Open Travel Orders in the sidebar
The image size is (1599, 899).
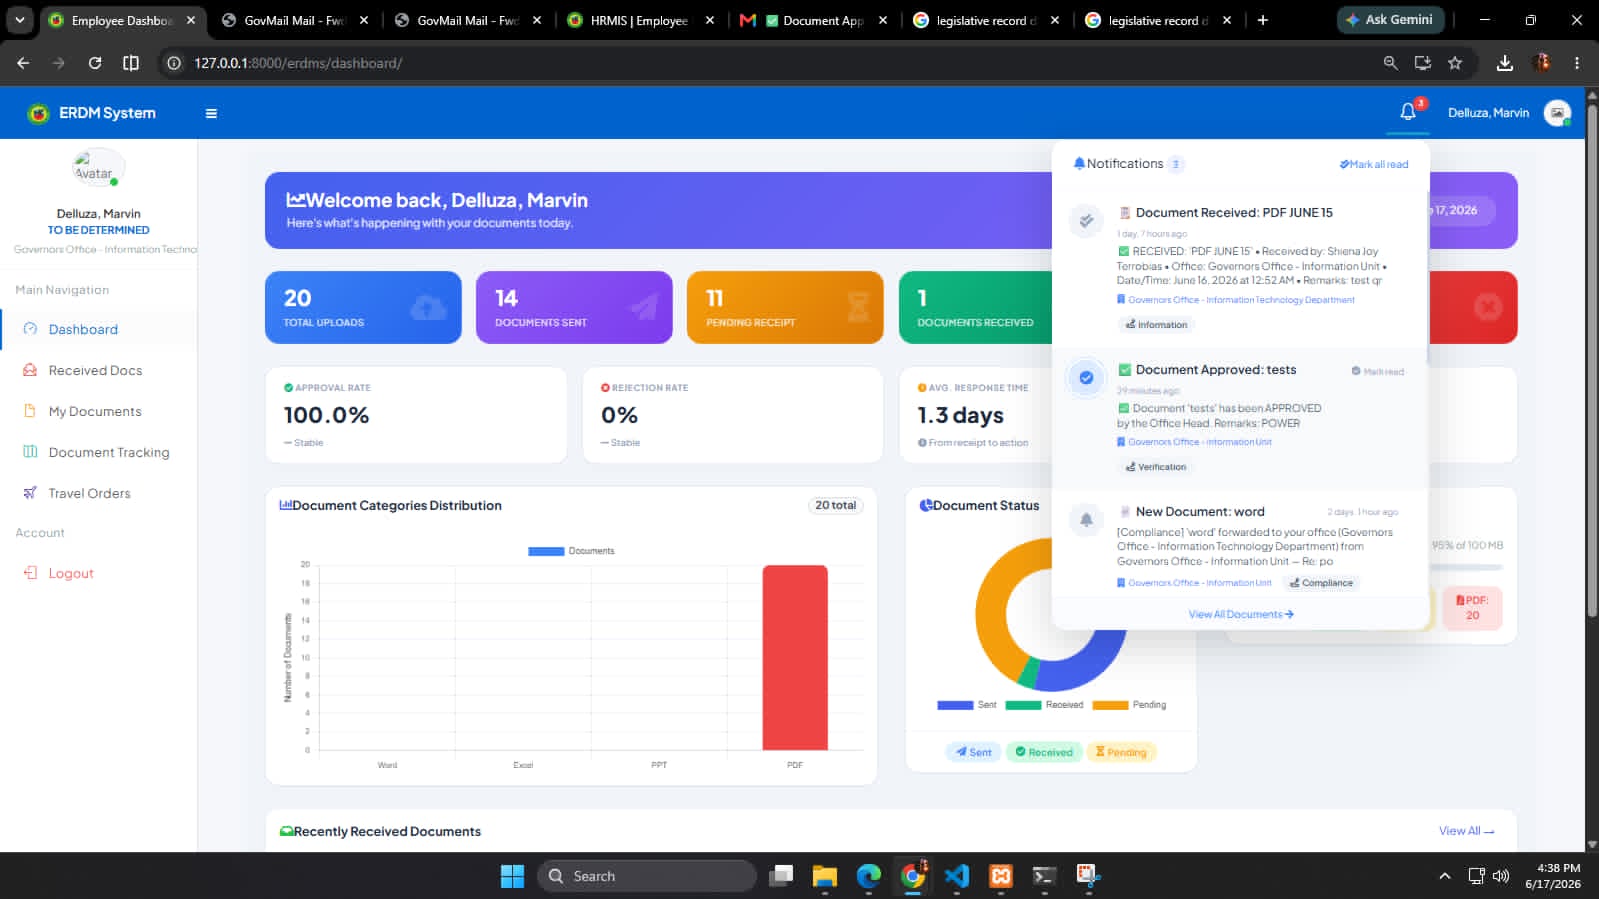coord(89,493)
